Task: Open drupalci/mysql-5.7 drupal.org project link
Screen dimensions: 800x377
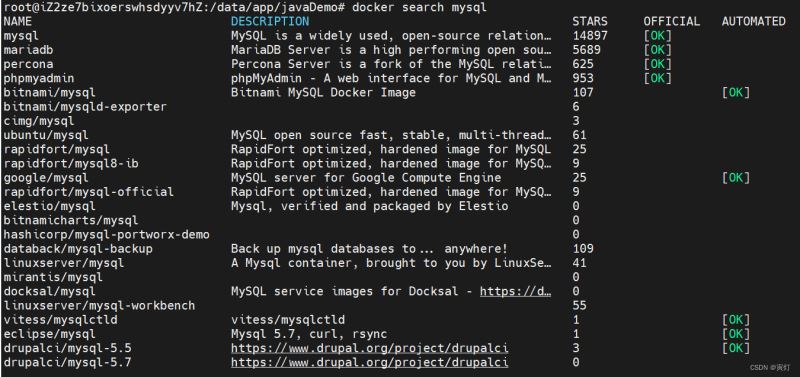Action: click(369, 362)
